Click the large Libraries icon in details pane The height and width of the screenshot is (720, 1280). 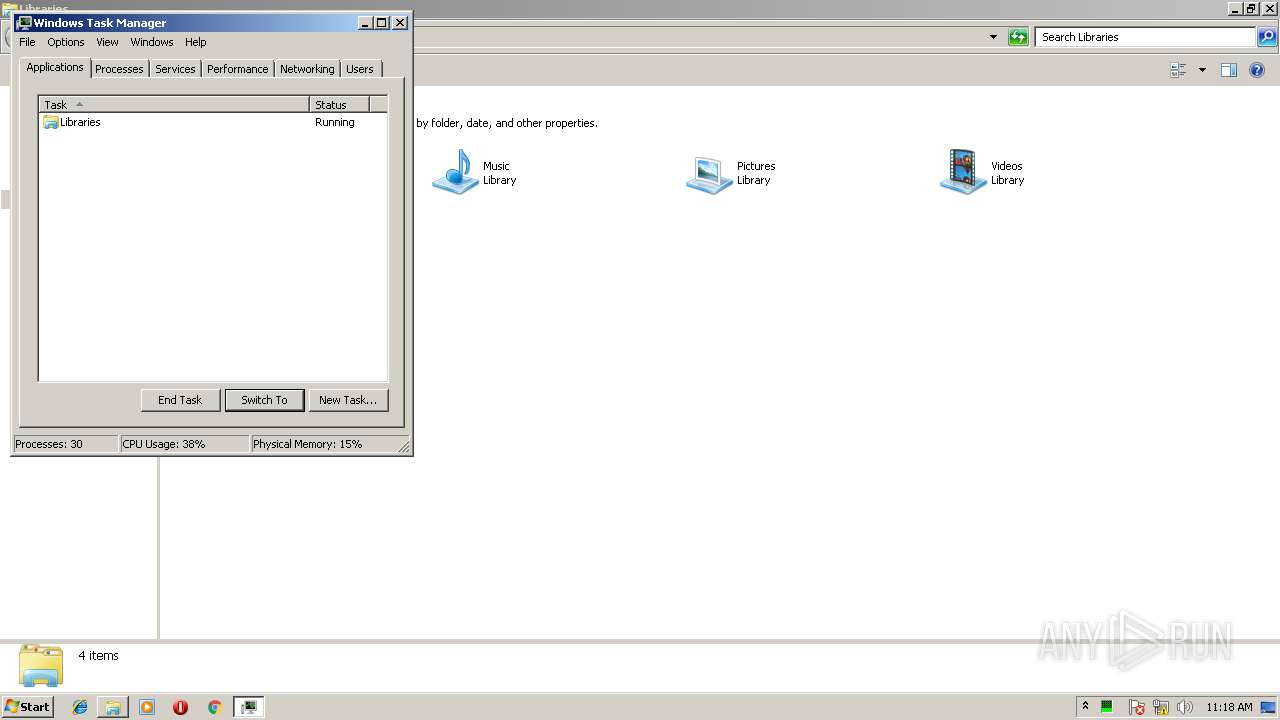(41, 665)
